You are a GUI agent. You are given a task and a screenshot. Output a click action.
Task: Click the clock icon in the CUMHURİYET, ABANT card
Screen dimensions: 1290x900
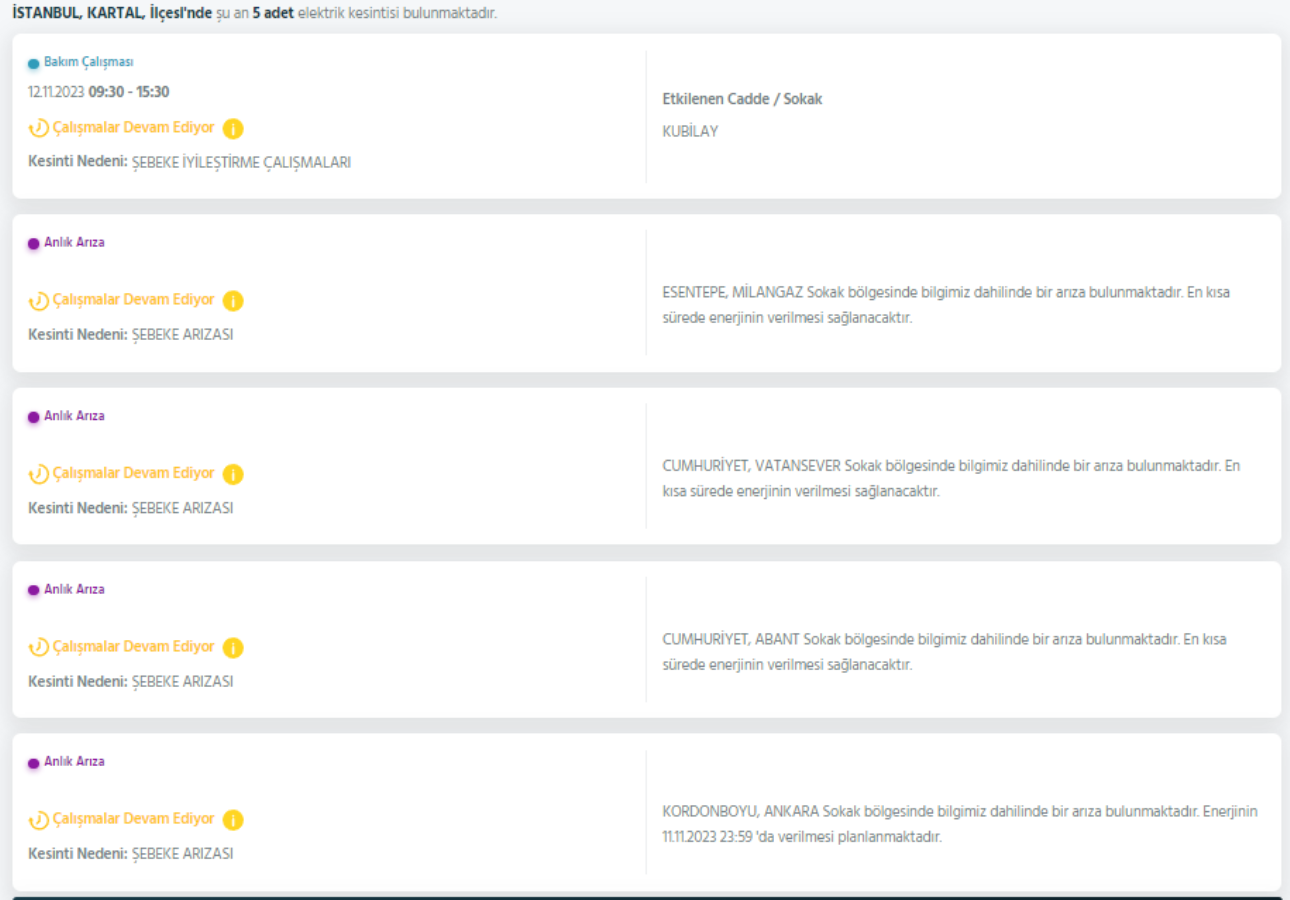coord(38,647)
